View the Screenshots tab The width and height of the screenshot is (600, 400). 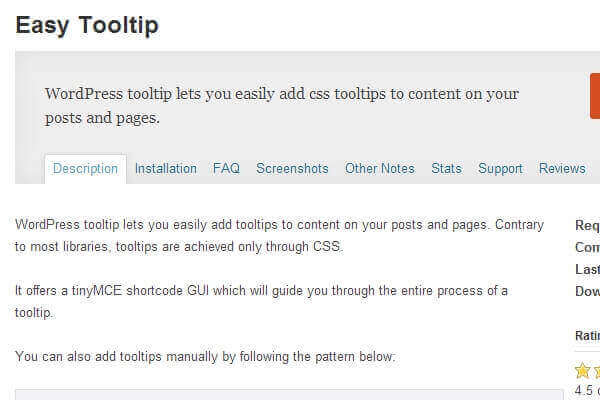click(292, 169)
